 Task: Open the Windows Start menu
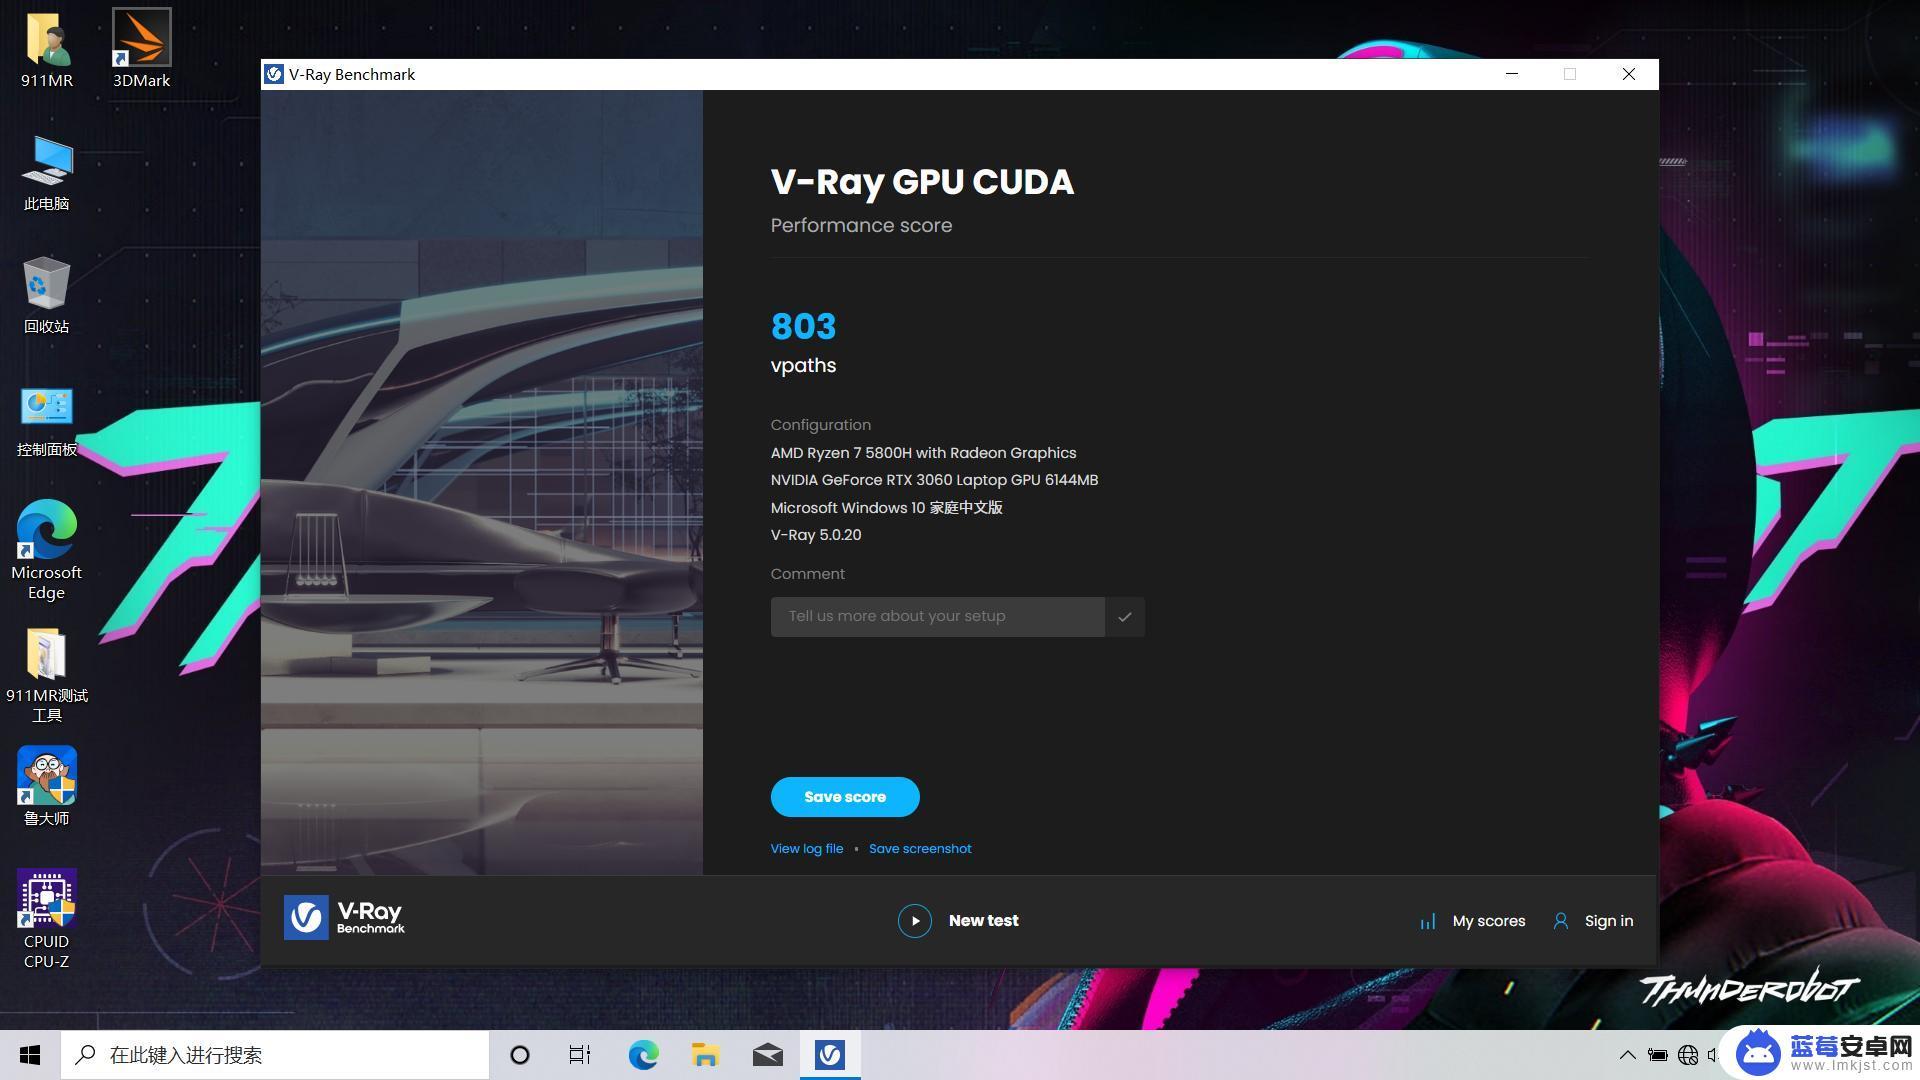coord(30,1055)
